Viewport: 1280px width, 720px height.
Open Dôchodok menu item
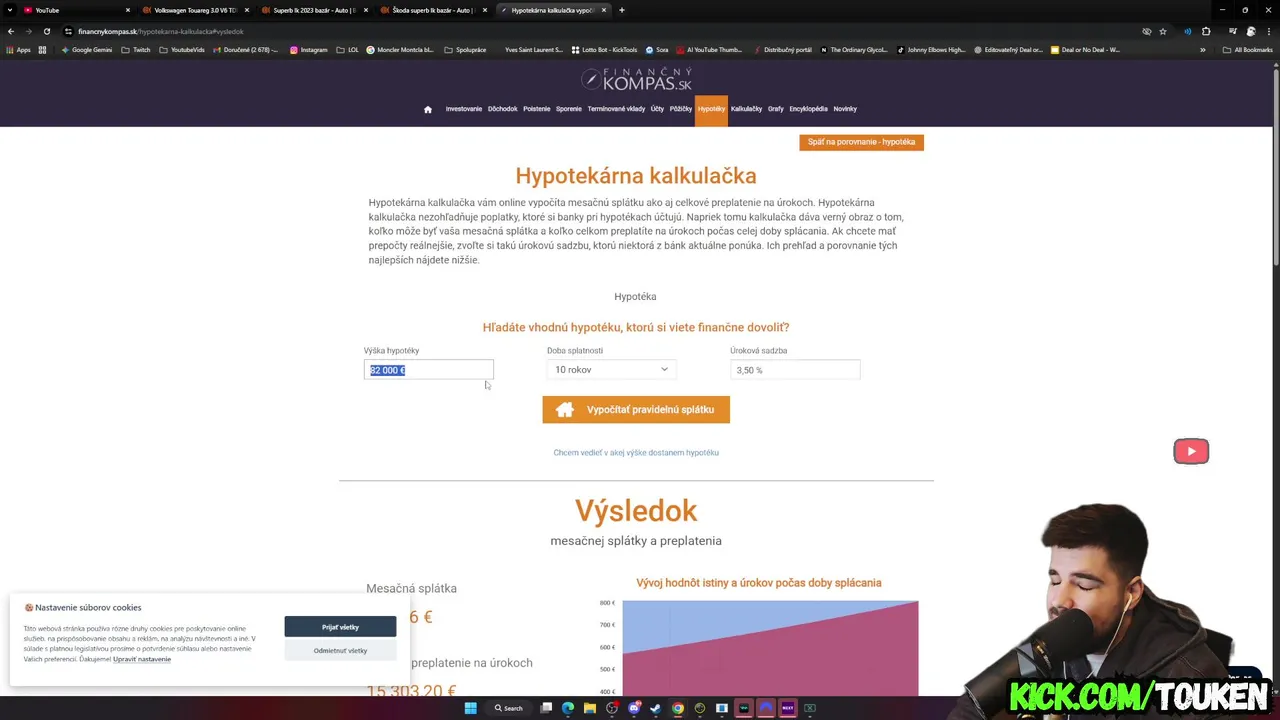point(503,109)
